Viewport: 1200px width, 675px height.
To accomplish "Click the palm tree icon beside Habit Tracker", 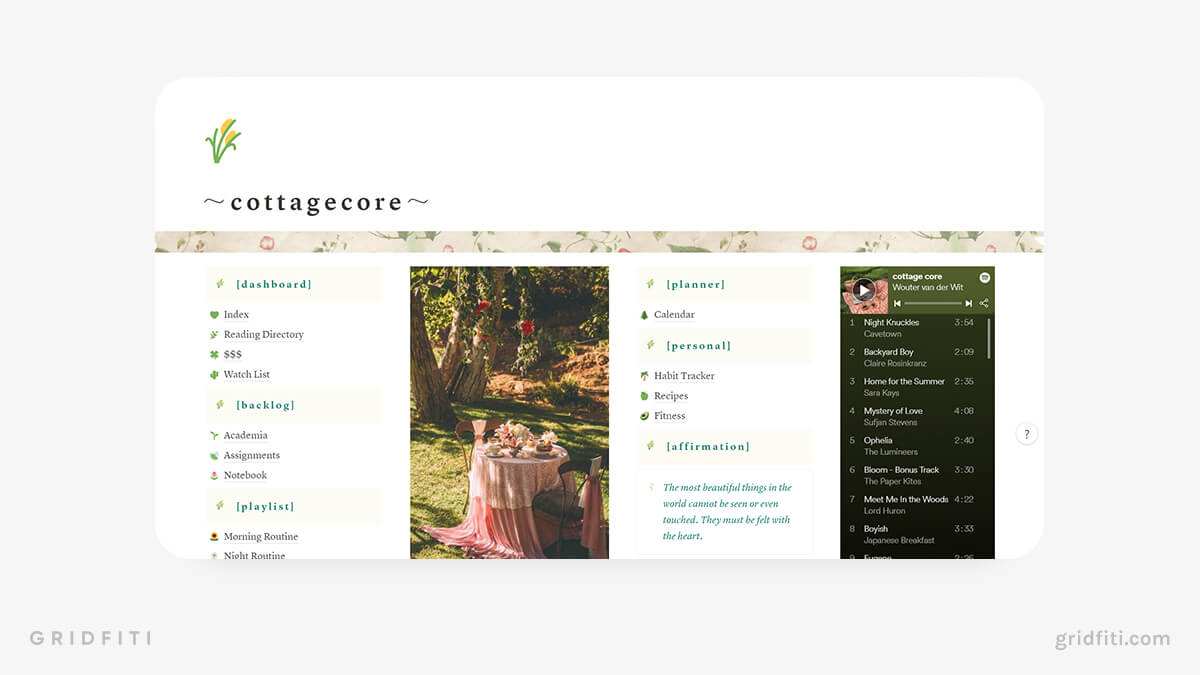I will (x=644, y=376).
